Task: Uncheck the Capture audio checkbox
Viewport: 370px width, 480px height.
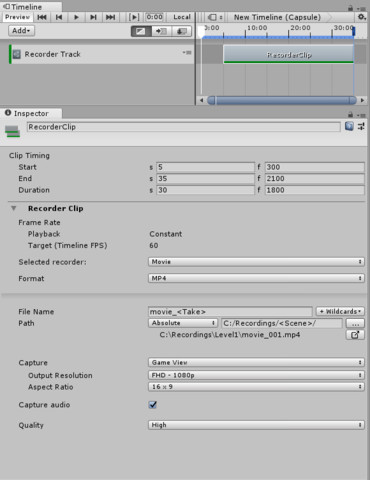Action: tap(153, 405)
